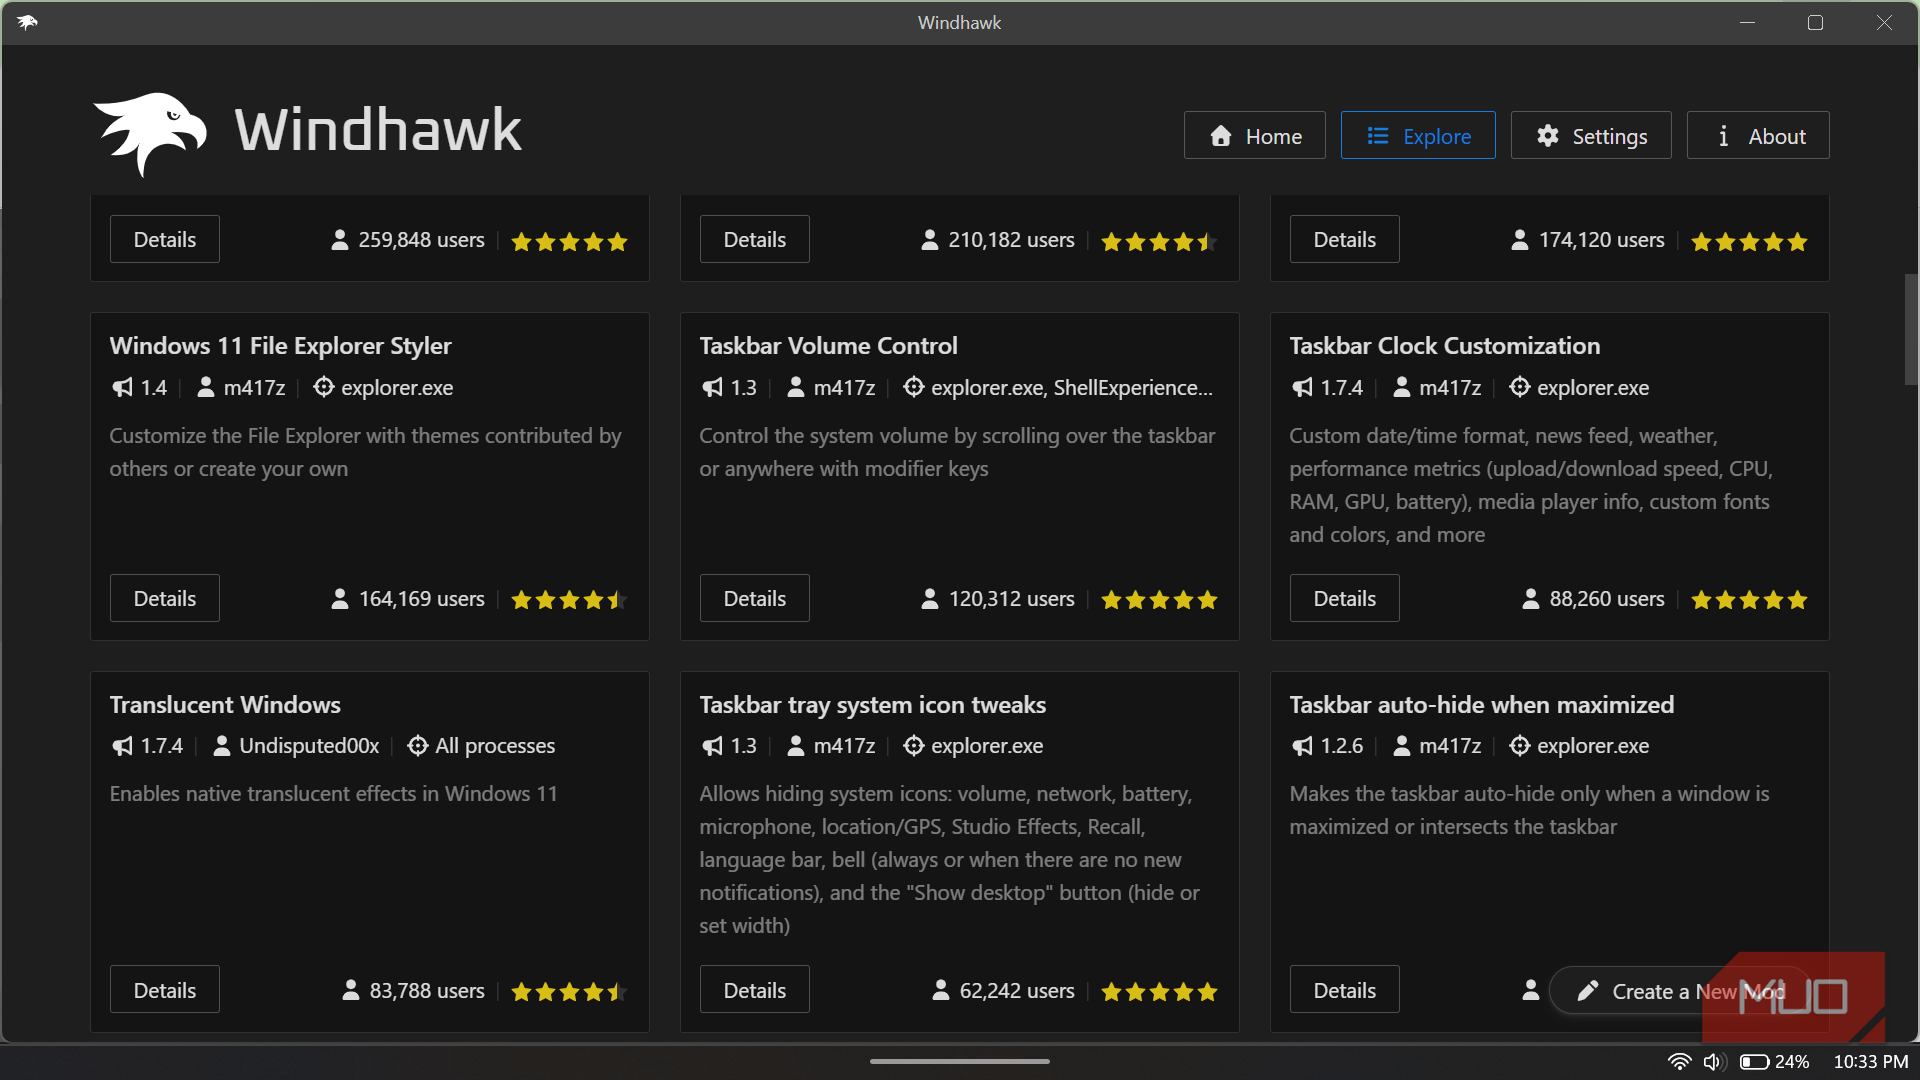Open Details for the 210,182 users mod
Viewport: 1920px width, 1080px height.
(x=755, y=239)
